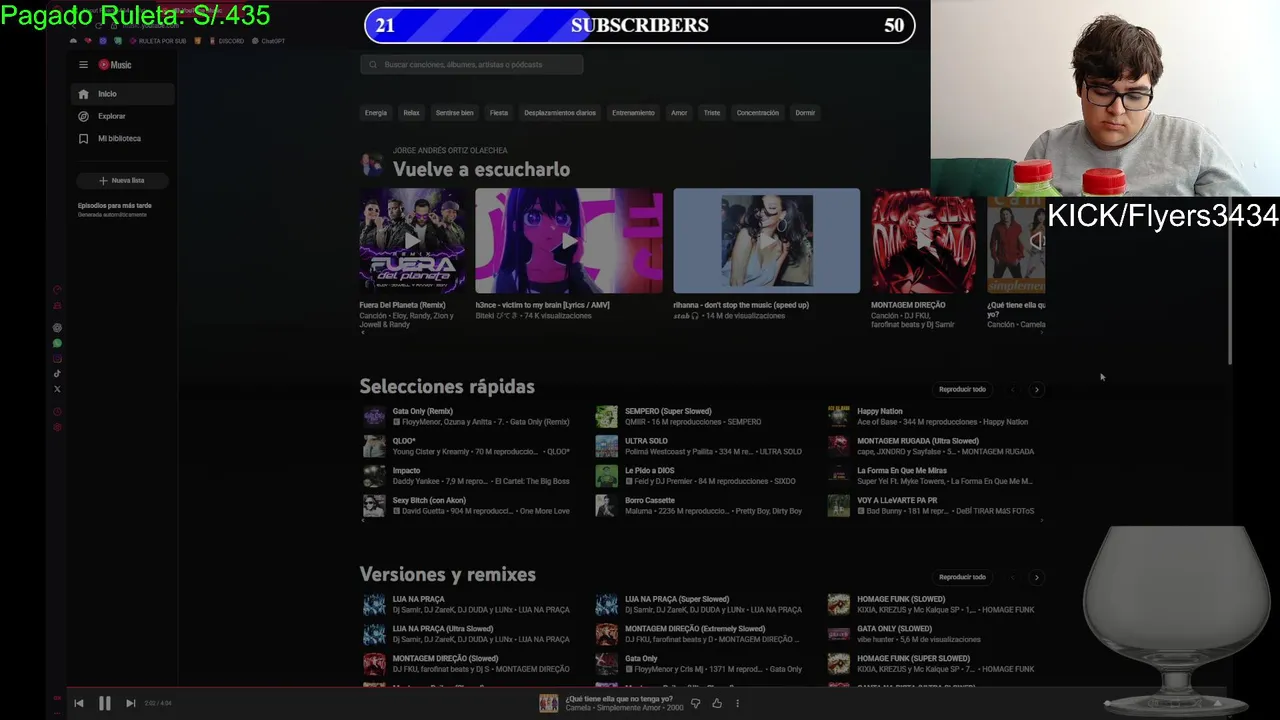Play Fuera Del Planeta (Remix) thumbnail
This screenshot has height=720, width=1280.
[x=412, y=241]
